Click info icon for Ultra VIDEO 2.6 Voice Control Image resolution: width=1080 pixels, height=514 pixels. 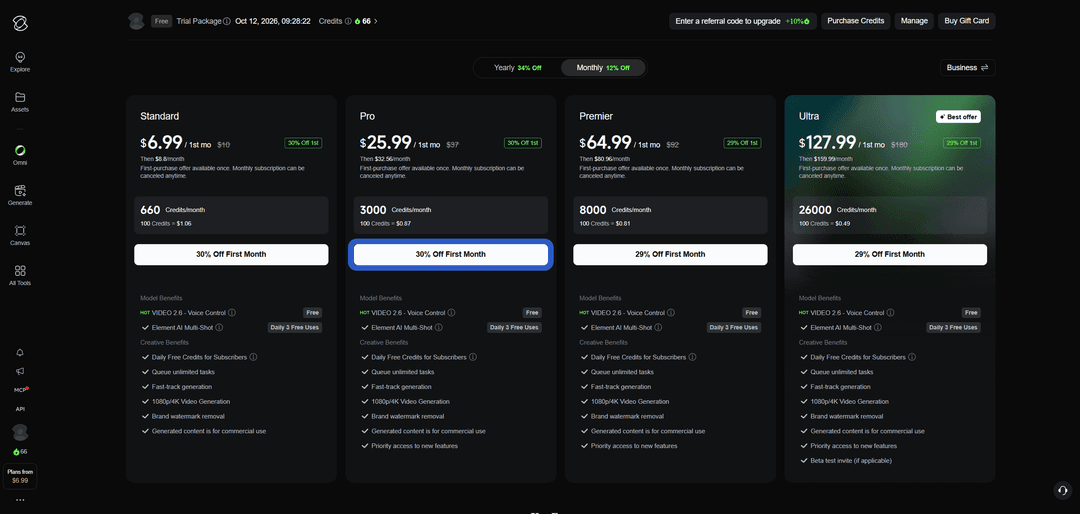click(x=890, y=313)
